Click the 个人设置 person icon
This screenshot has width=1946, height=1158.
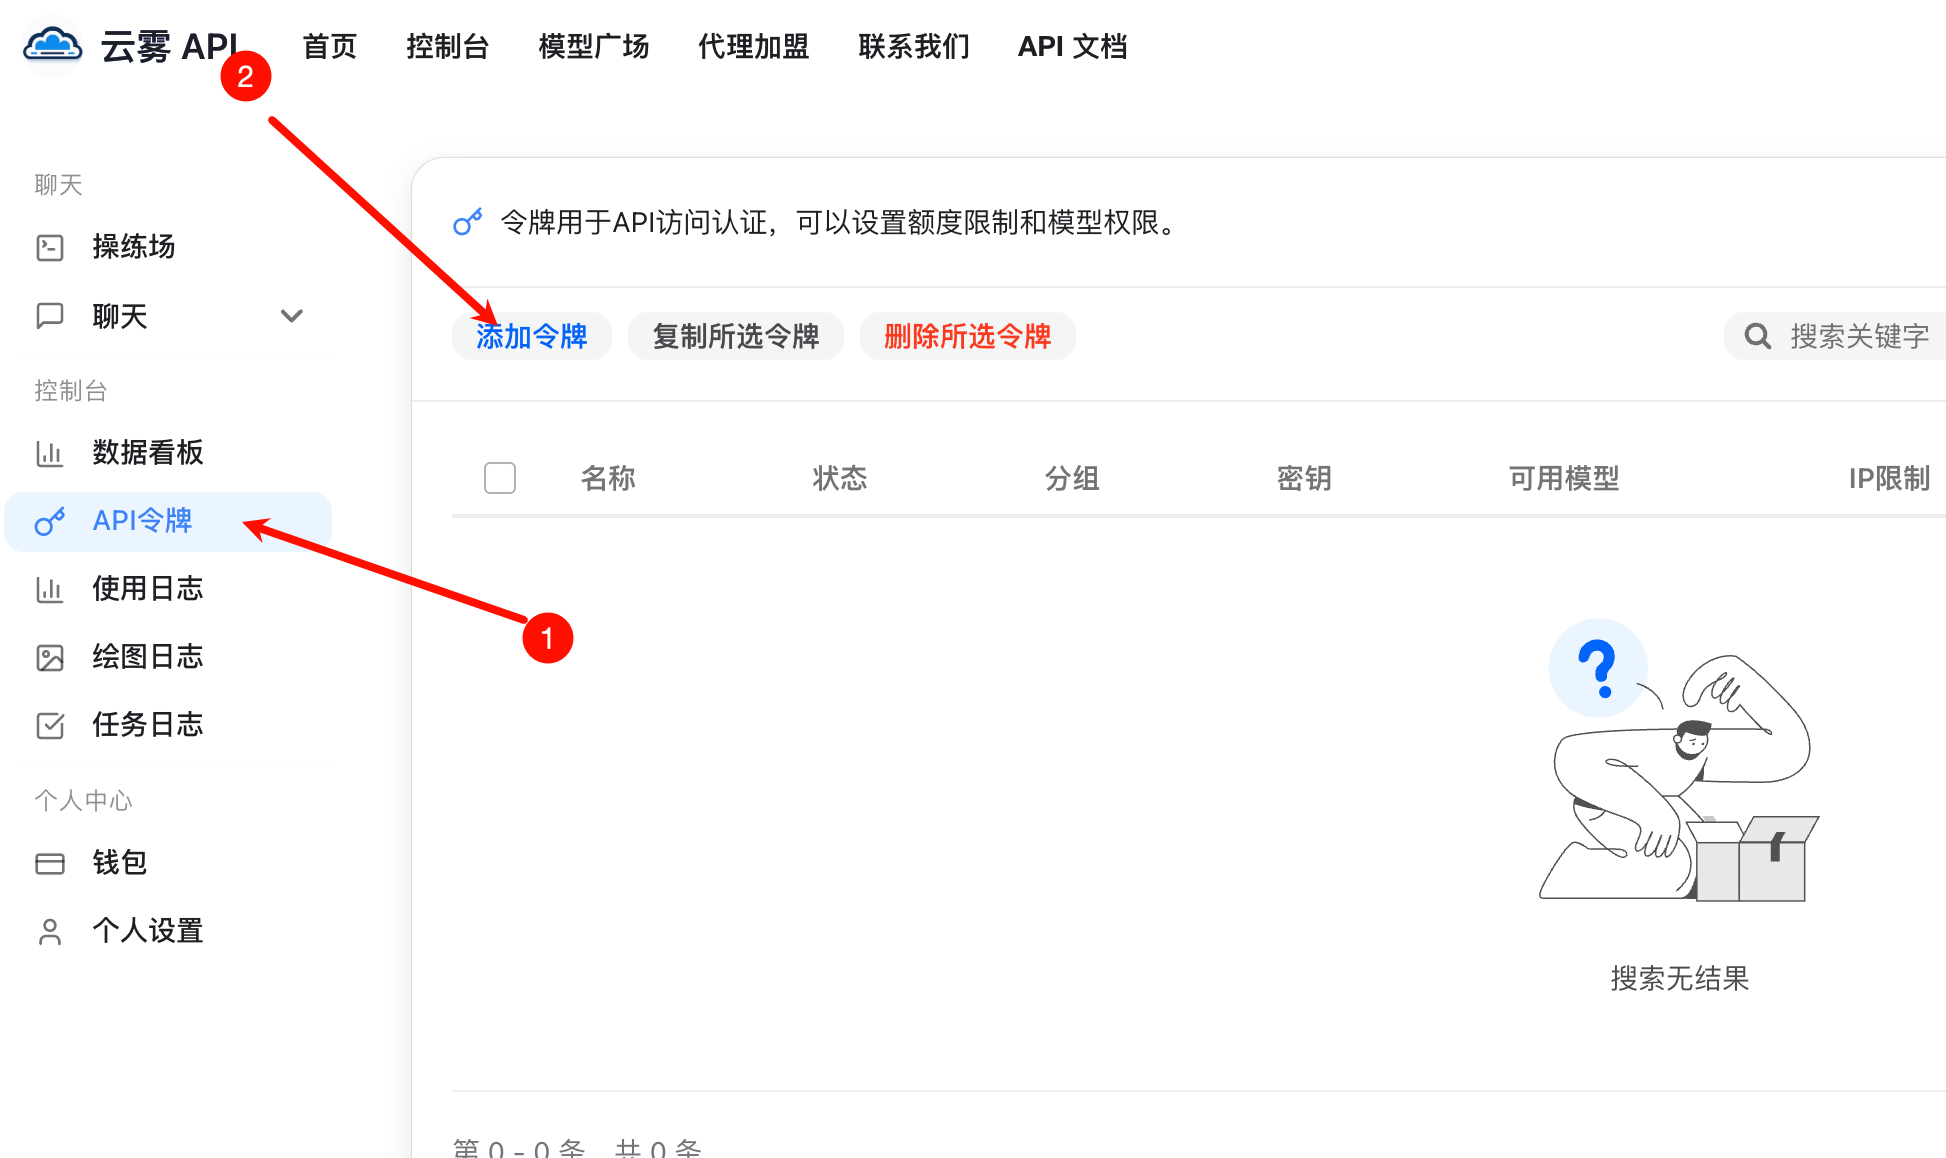pos(50,931)
